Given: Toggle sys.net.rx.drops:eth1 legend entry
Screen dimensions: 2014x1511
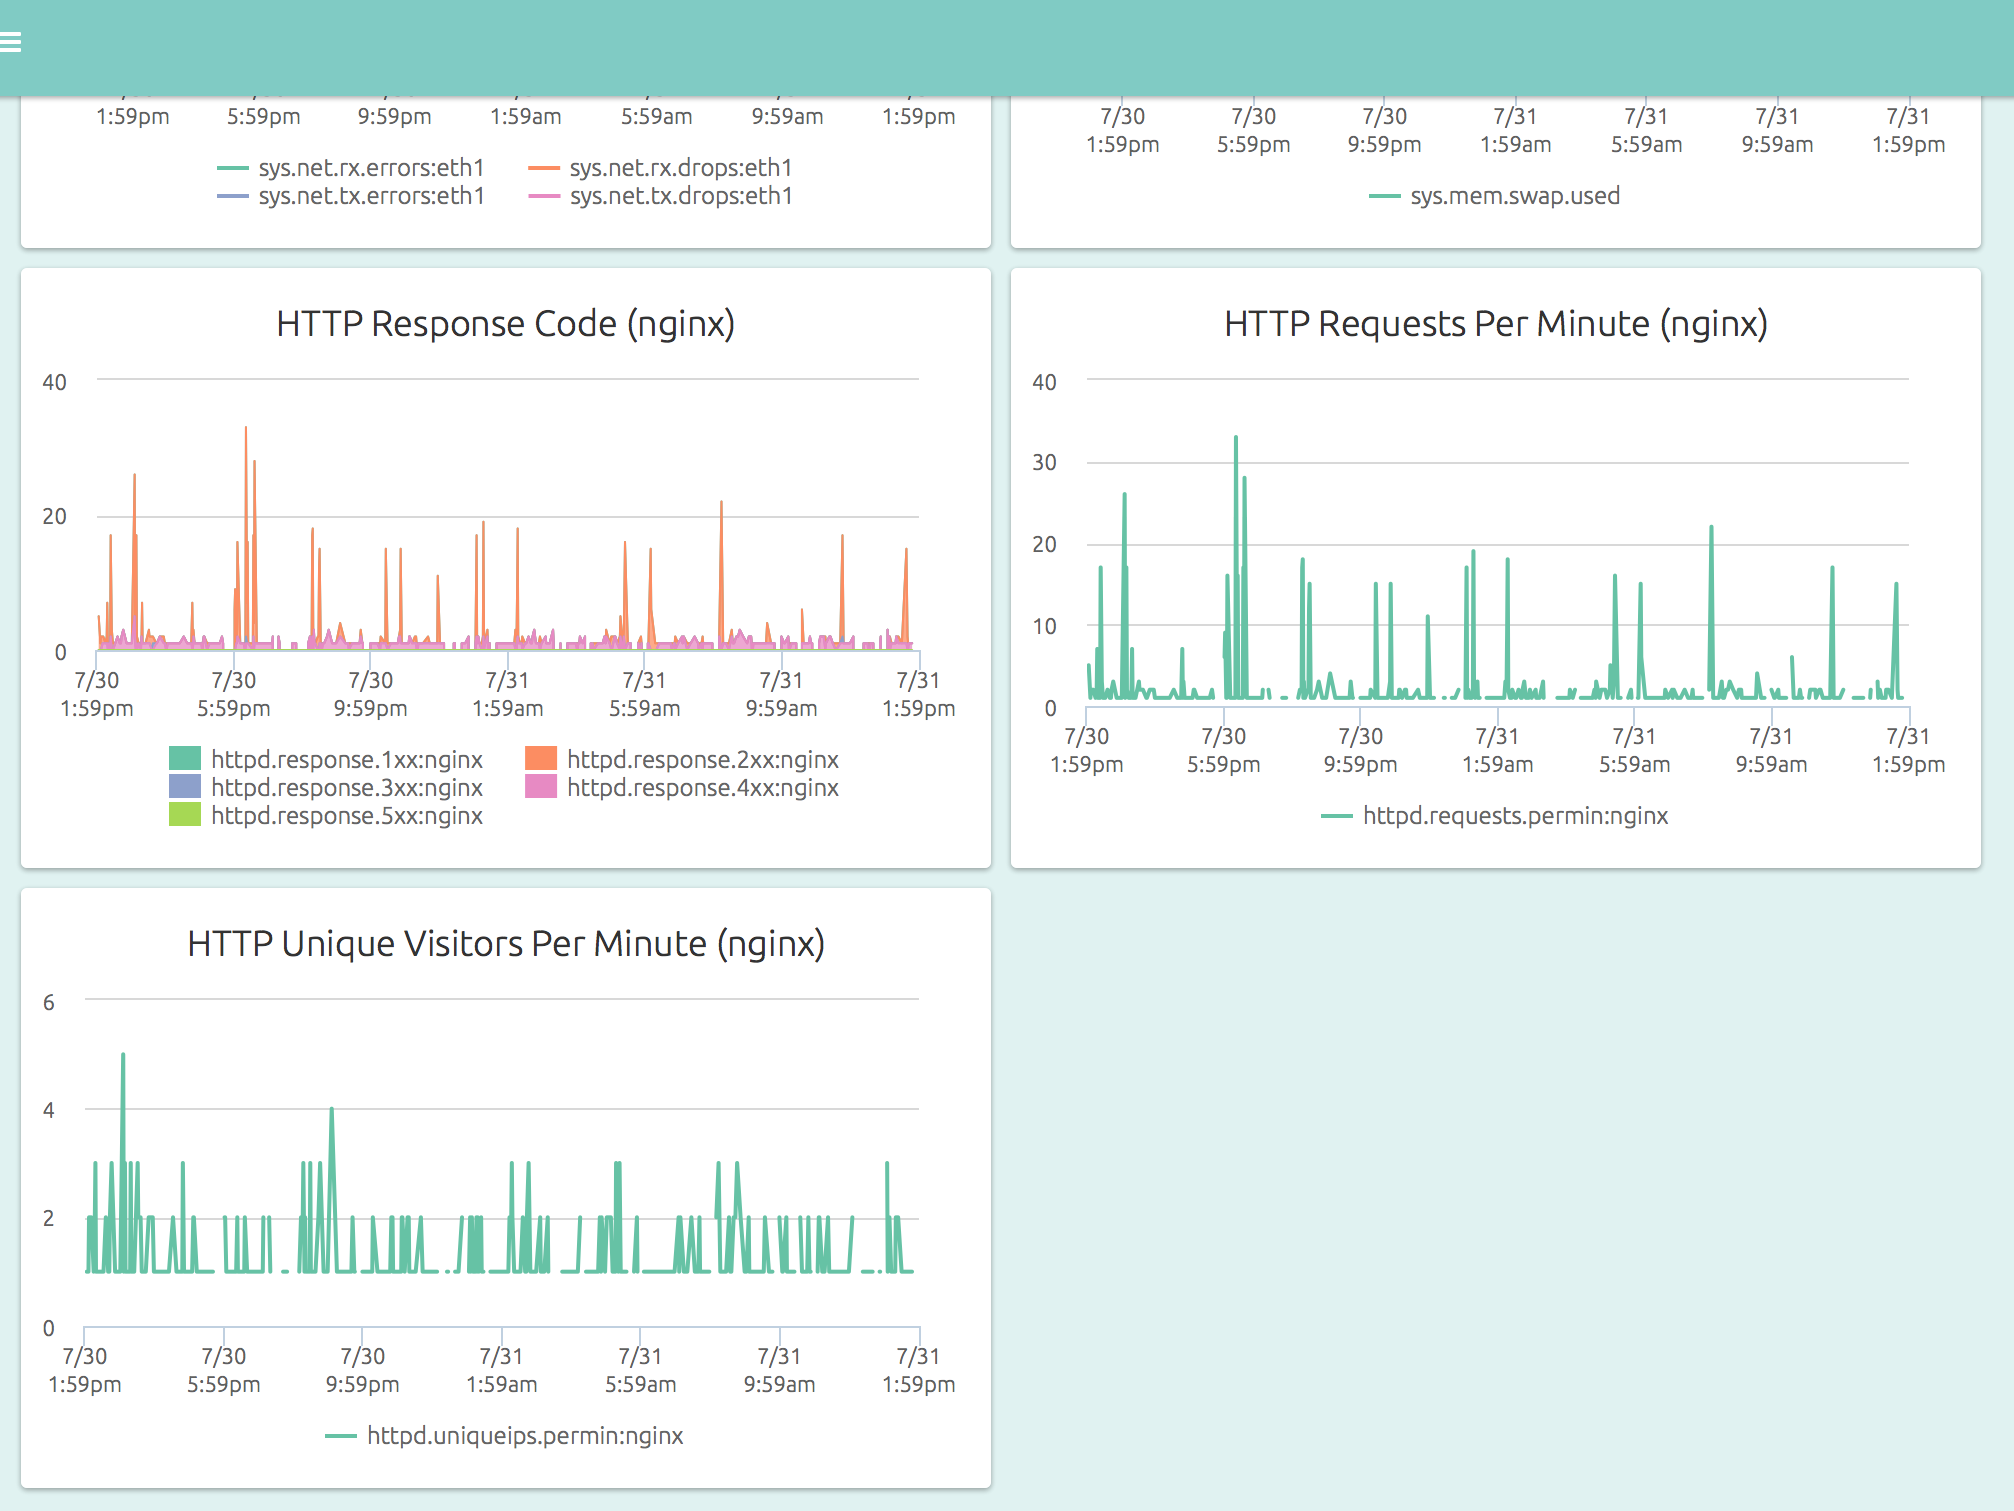Looking at the screenshot, I should point(680,168).
